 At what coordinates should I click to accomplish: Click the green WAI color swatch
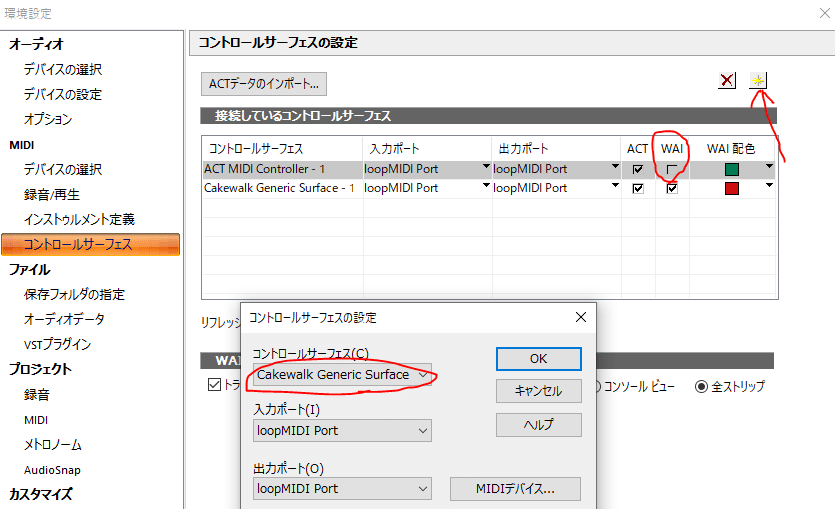pyautogui.click(x=732, y=169)
